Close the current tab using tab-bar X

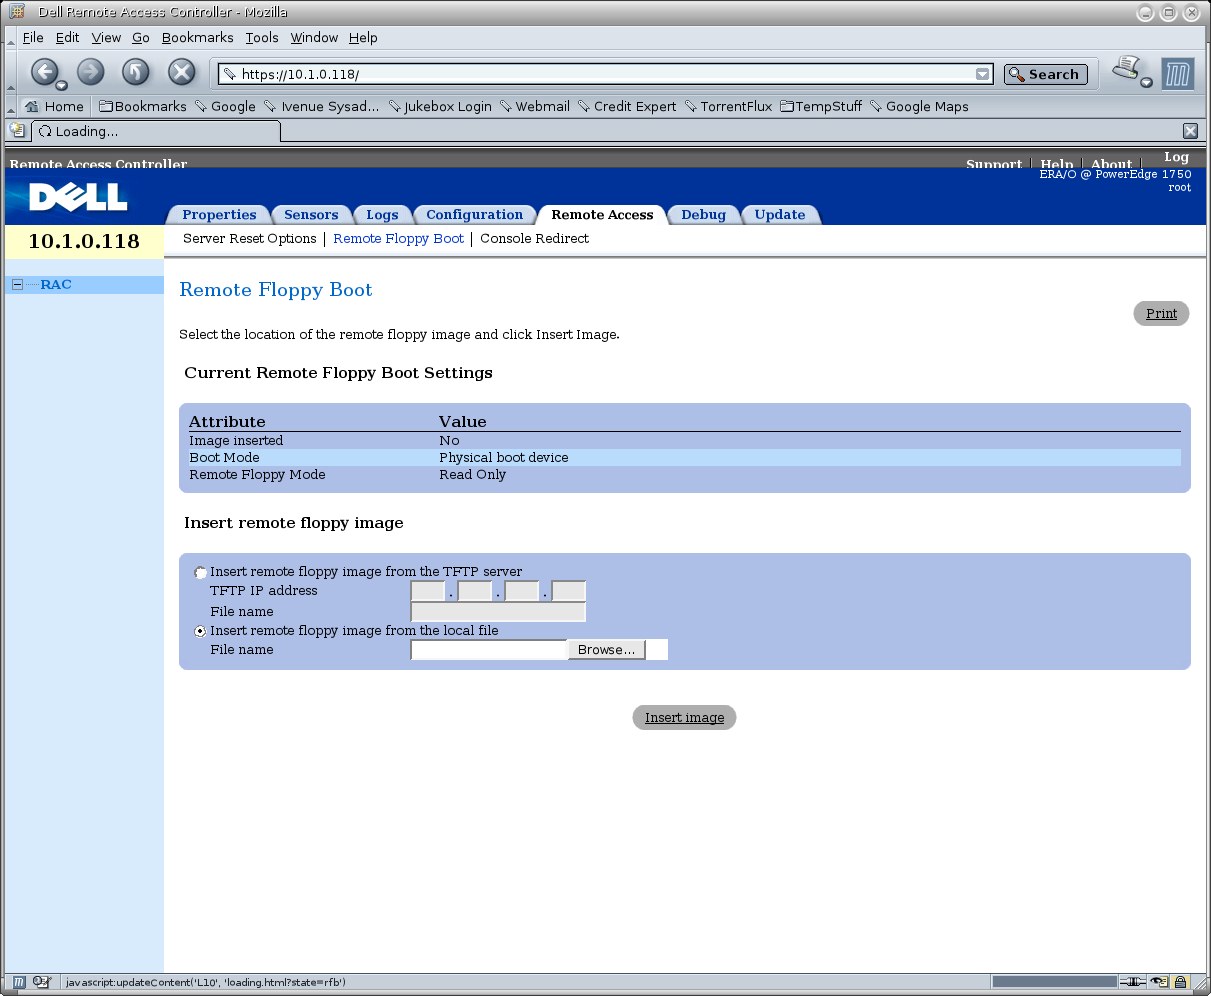click(1190, 131)
